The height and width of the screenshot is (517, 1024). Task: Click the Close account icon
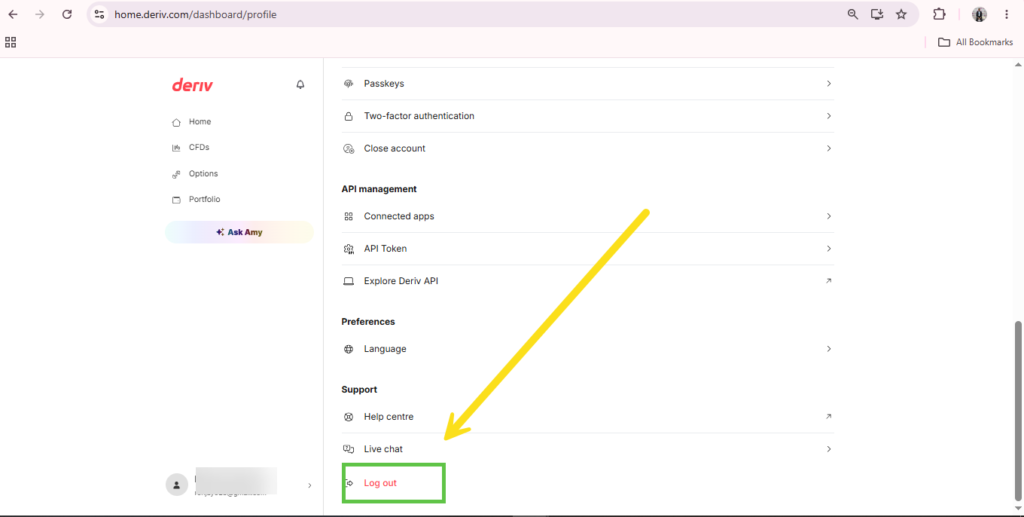pos(349,149)
